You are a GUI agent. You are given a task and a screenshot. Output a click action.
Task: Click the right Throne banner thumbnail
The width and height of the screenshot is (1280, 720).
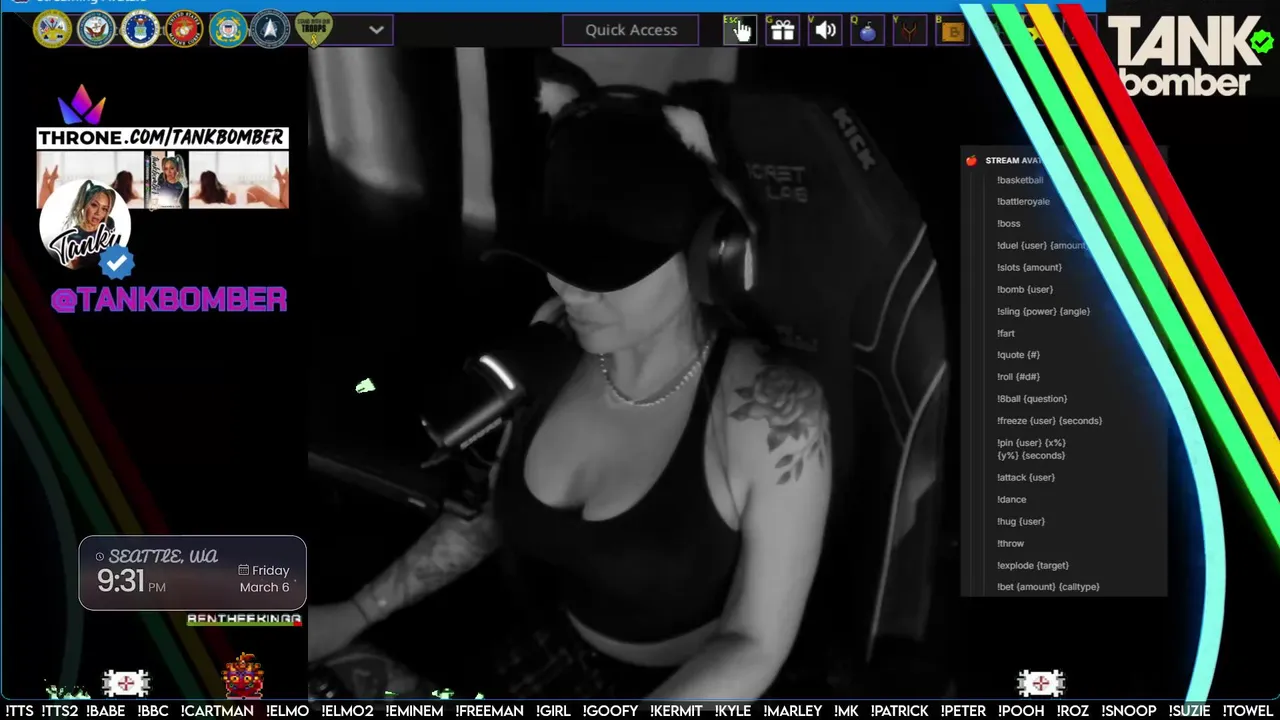238,178
